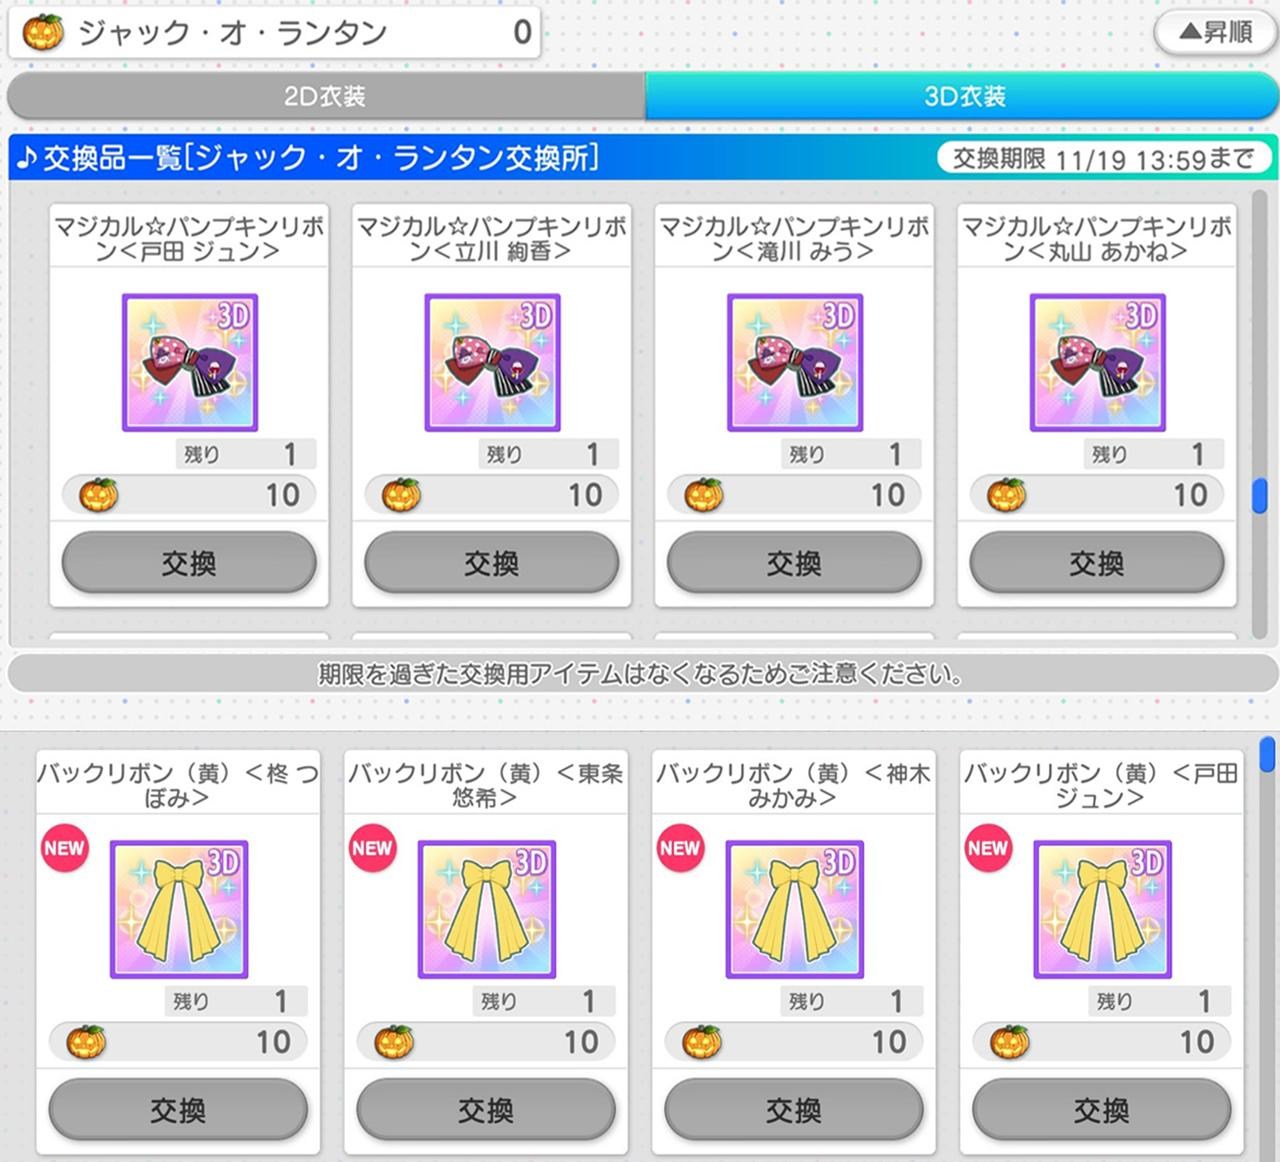The height and width of the screenshot is (1162, 1280).
Task: Open the yellow back ribbon icon for 東条悠希
Action: click(x=487, y=909)
